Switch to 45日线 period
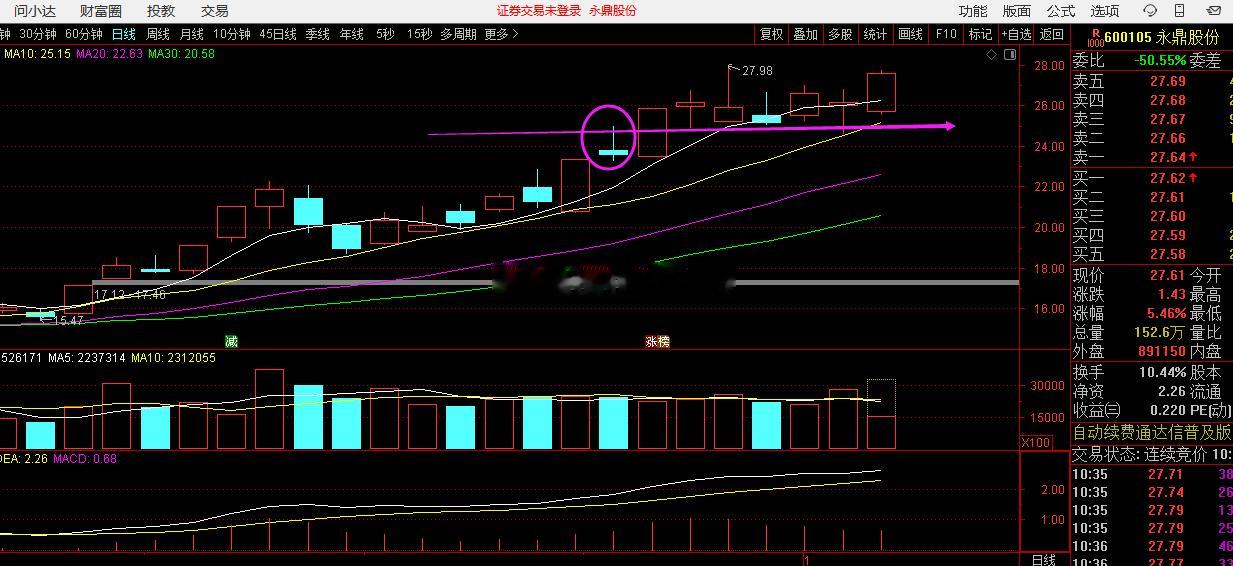Image resolution: width=1233 pixels, height=566 pixels. (278, 34)
